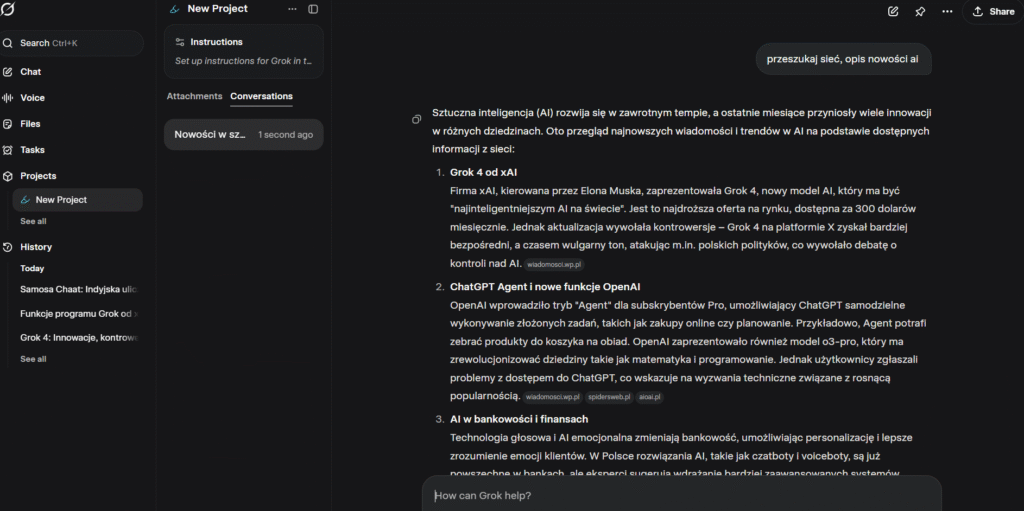This screenshot has height=511, width=1024.
Task: Open the Nowości w sz... conversation
Action: pos(244,135)
